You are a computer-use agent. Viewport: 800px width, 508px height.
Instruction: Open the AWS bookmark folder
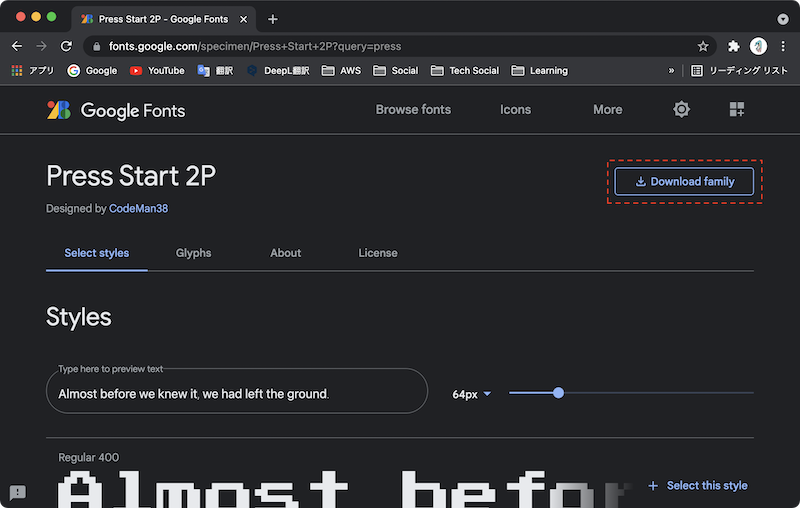(x=341, y=71)
